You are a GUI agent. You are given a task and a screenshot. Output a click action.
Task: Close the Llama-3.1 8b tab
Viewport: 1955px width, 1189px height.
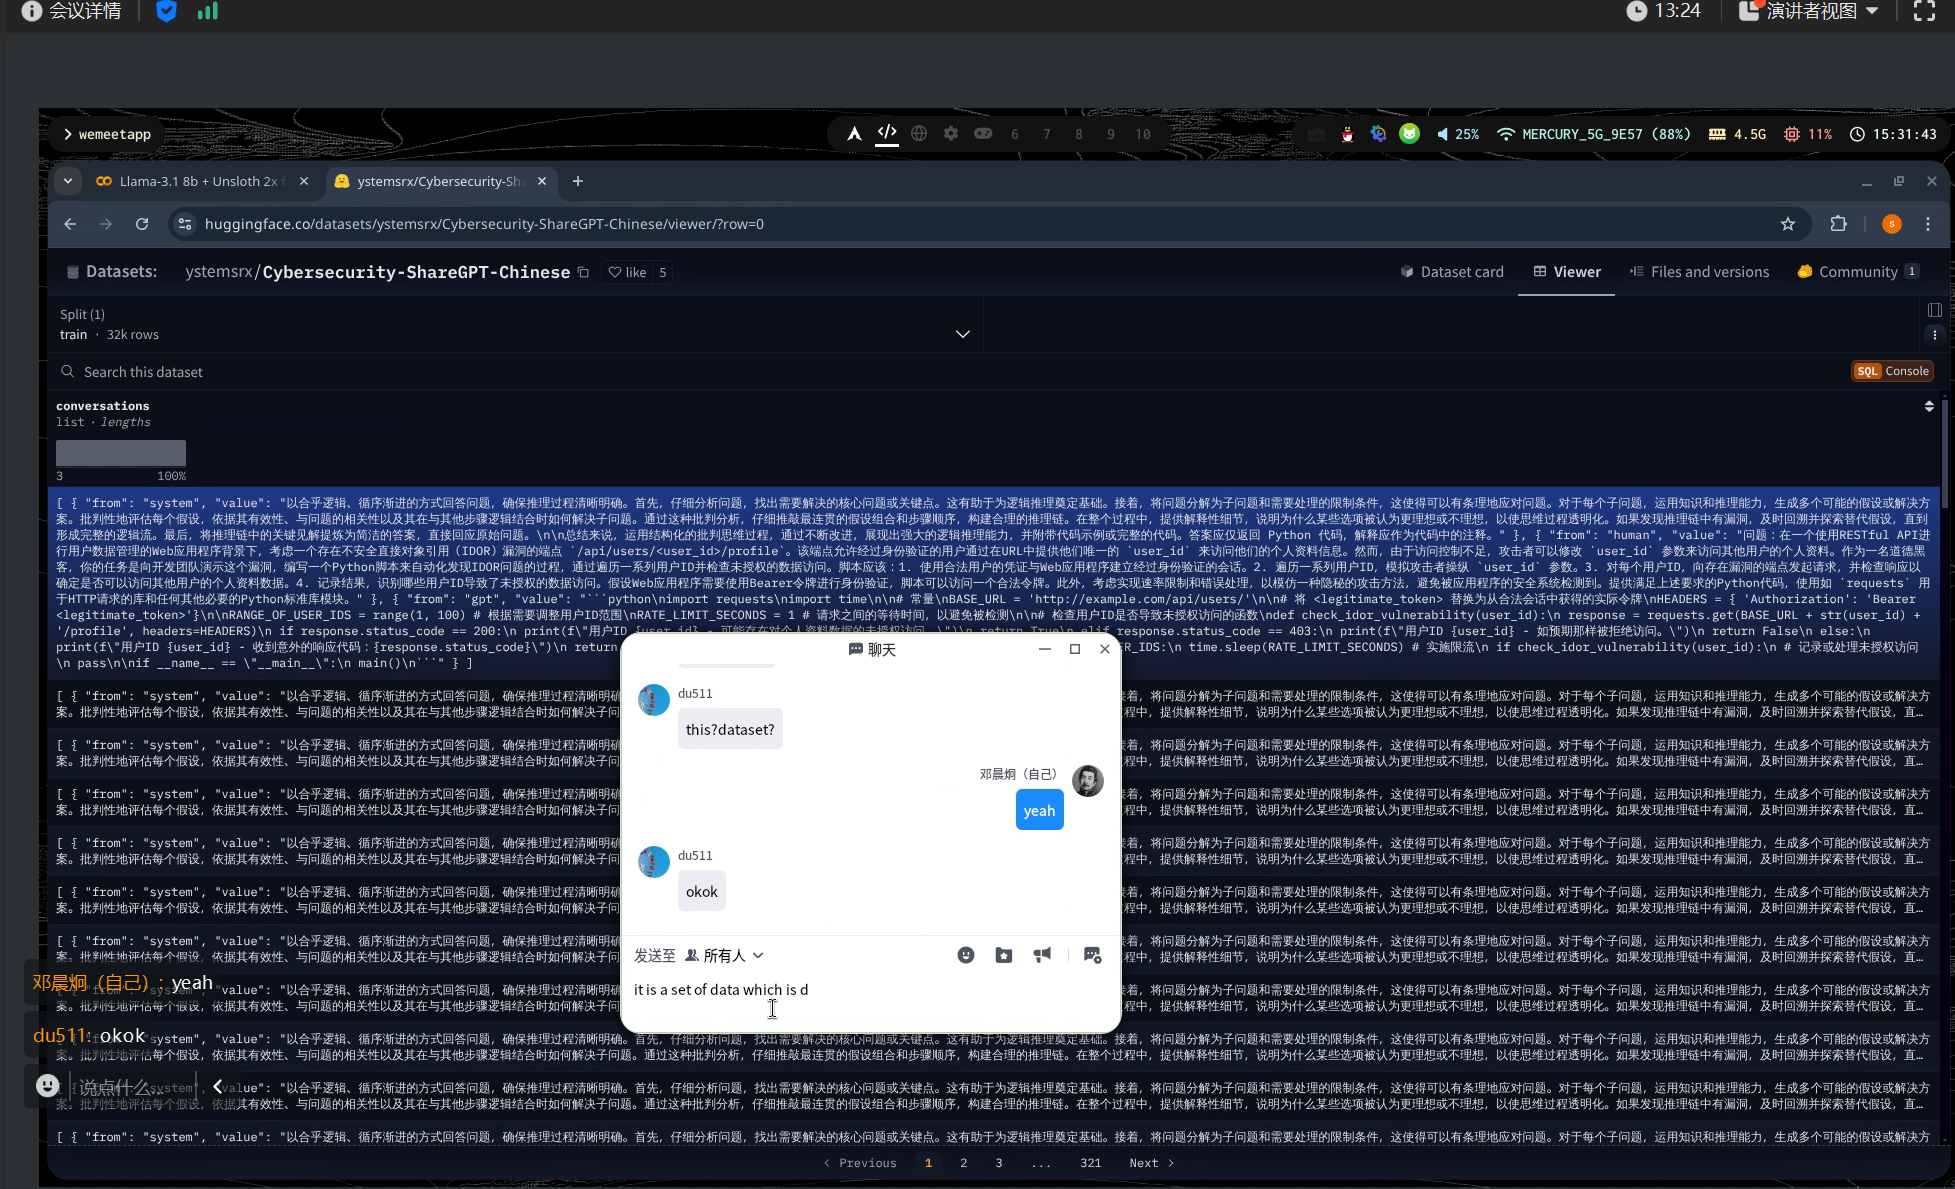pos(304,181)
